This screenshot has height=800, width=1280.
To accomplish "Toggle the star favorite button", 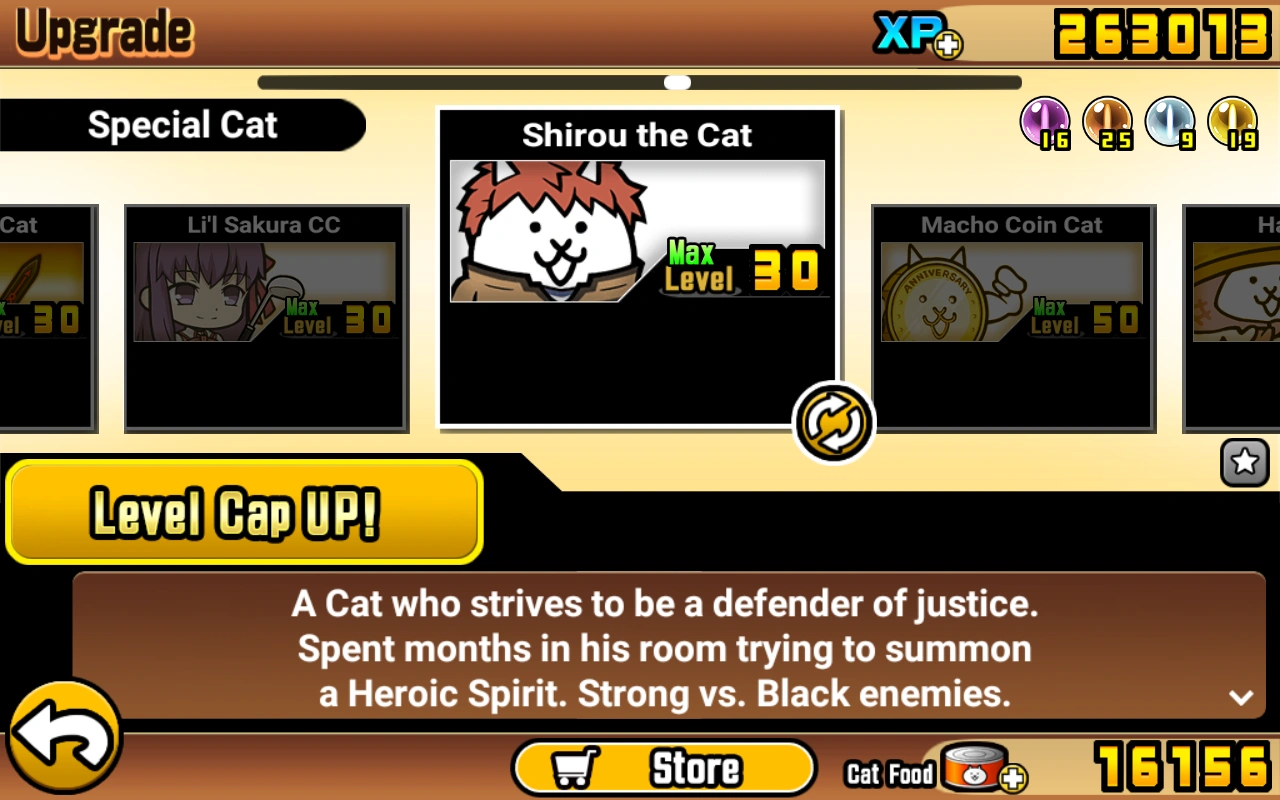I will 1245,462.
